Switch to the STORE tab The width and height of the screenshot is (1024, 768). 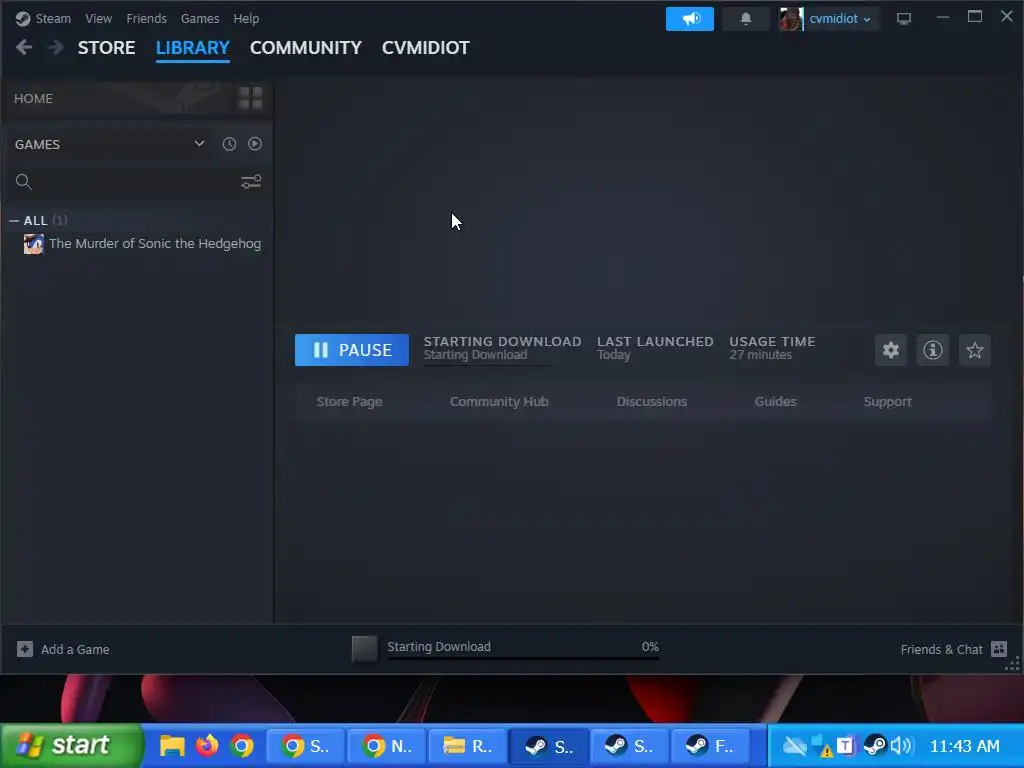click(106, 48)
